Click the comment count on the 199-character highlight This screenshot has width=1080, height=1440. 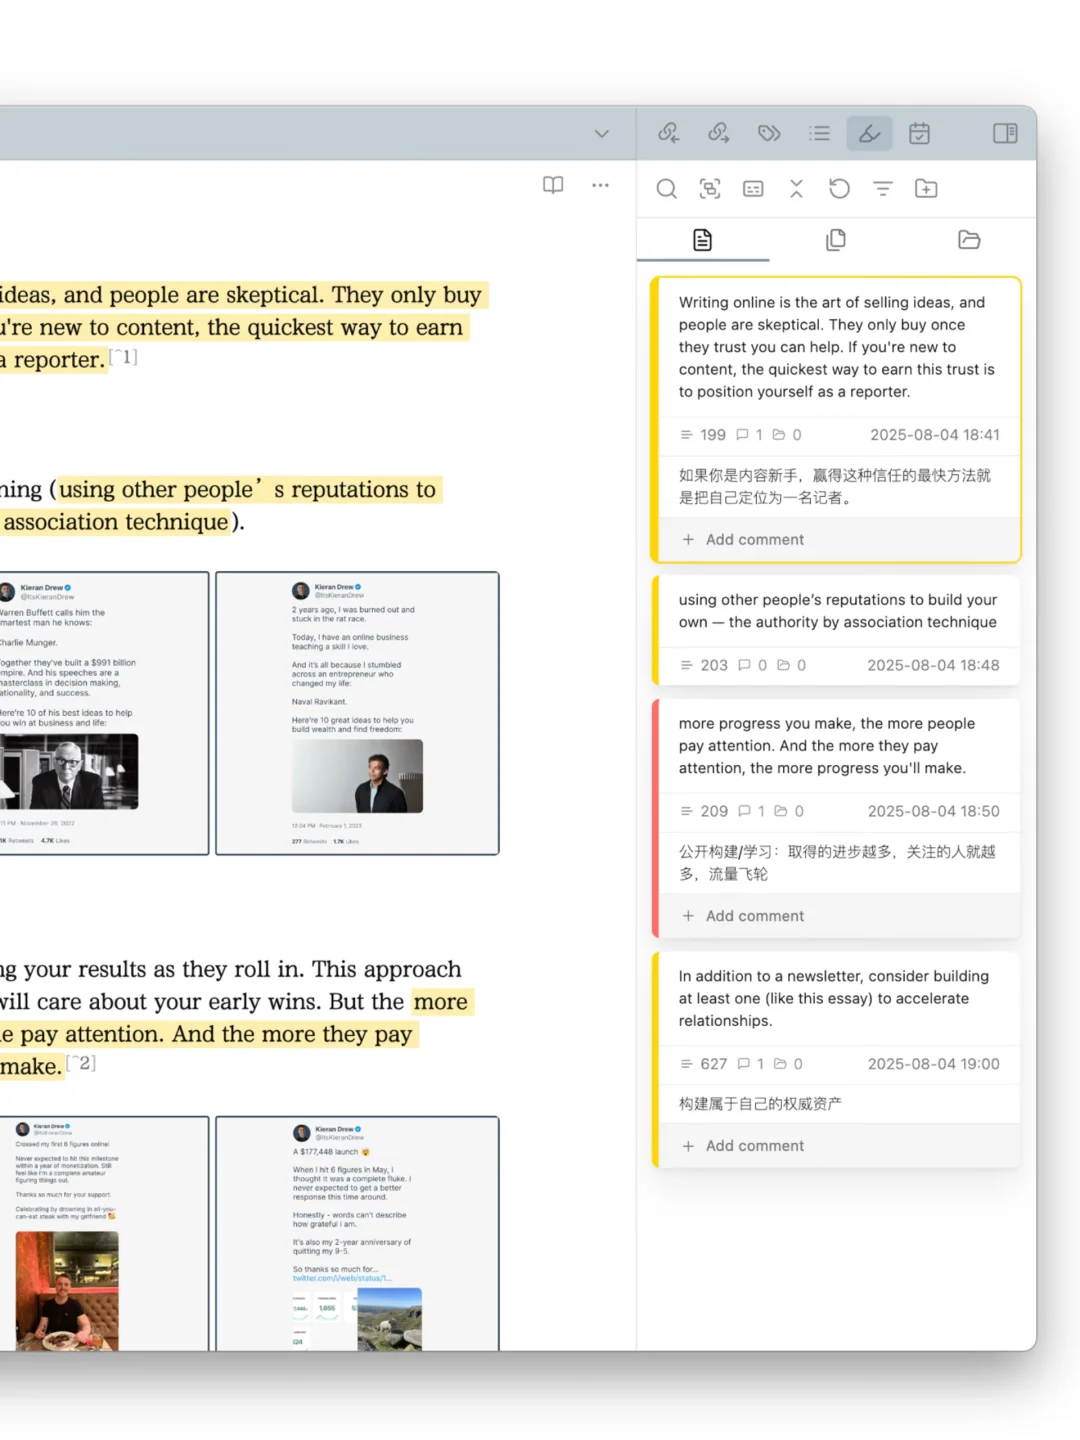(x=749, y=434)
